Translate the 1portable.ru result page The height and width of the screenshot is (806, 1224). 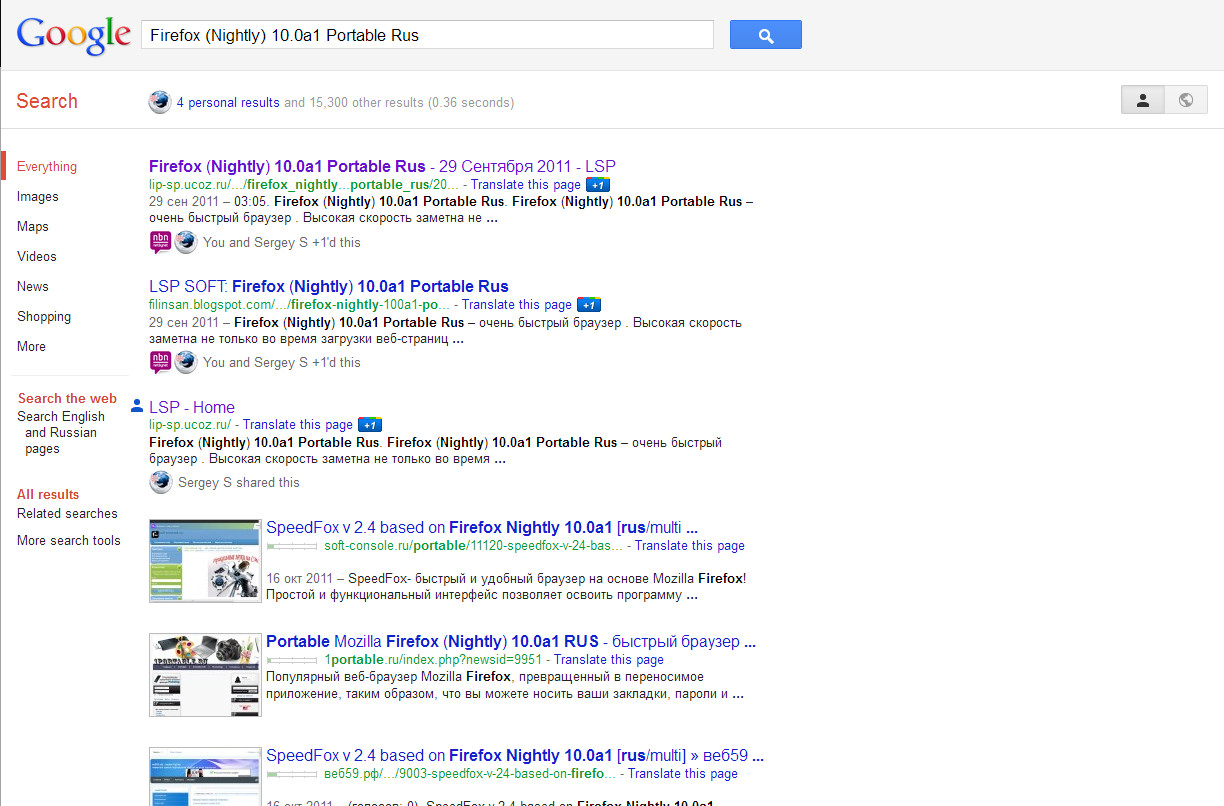(x=609, y=660)
